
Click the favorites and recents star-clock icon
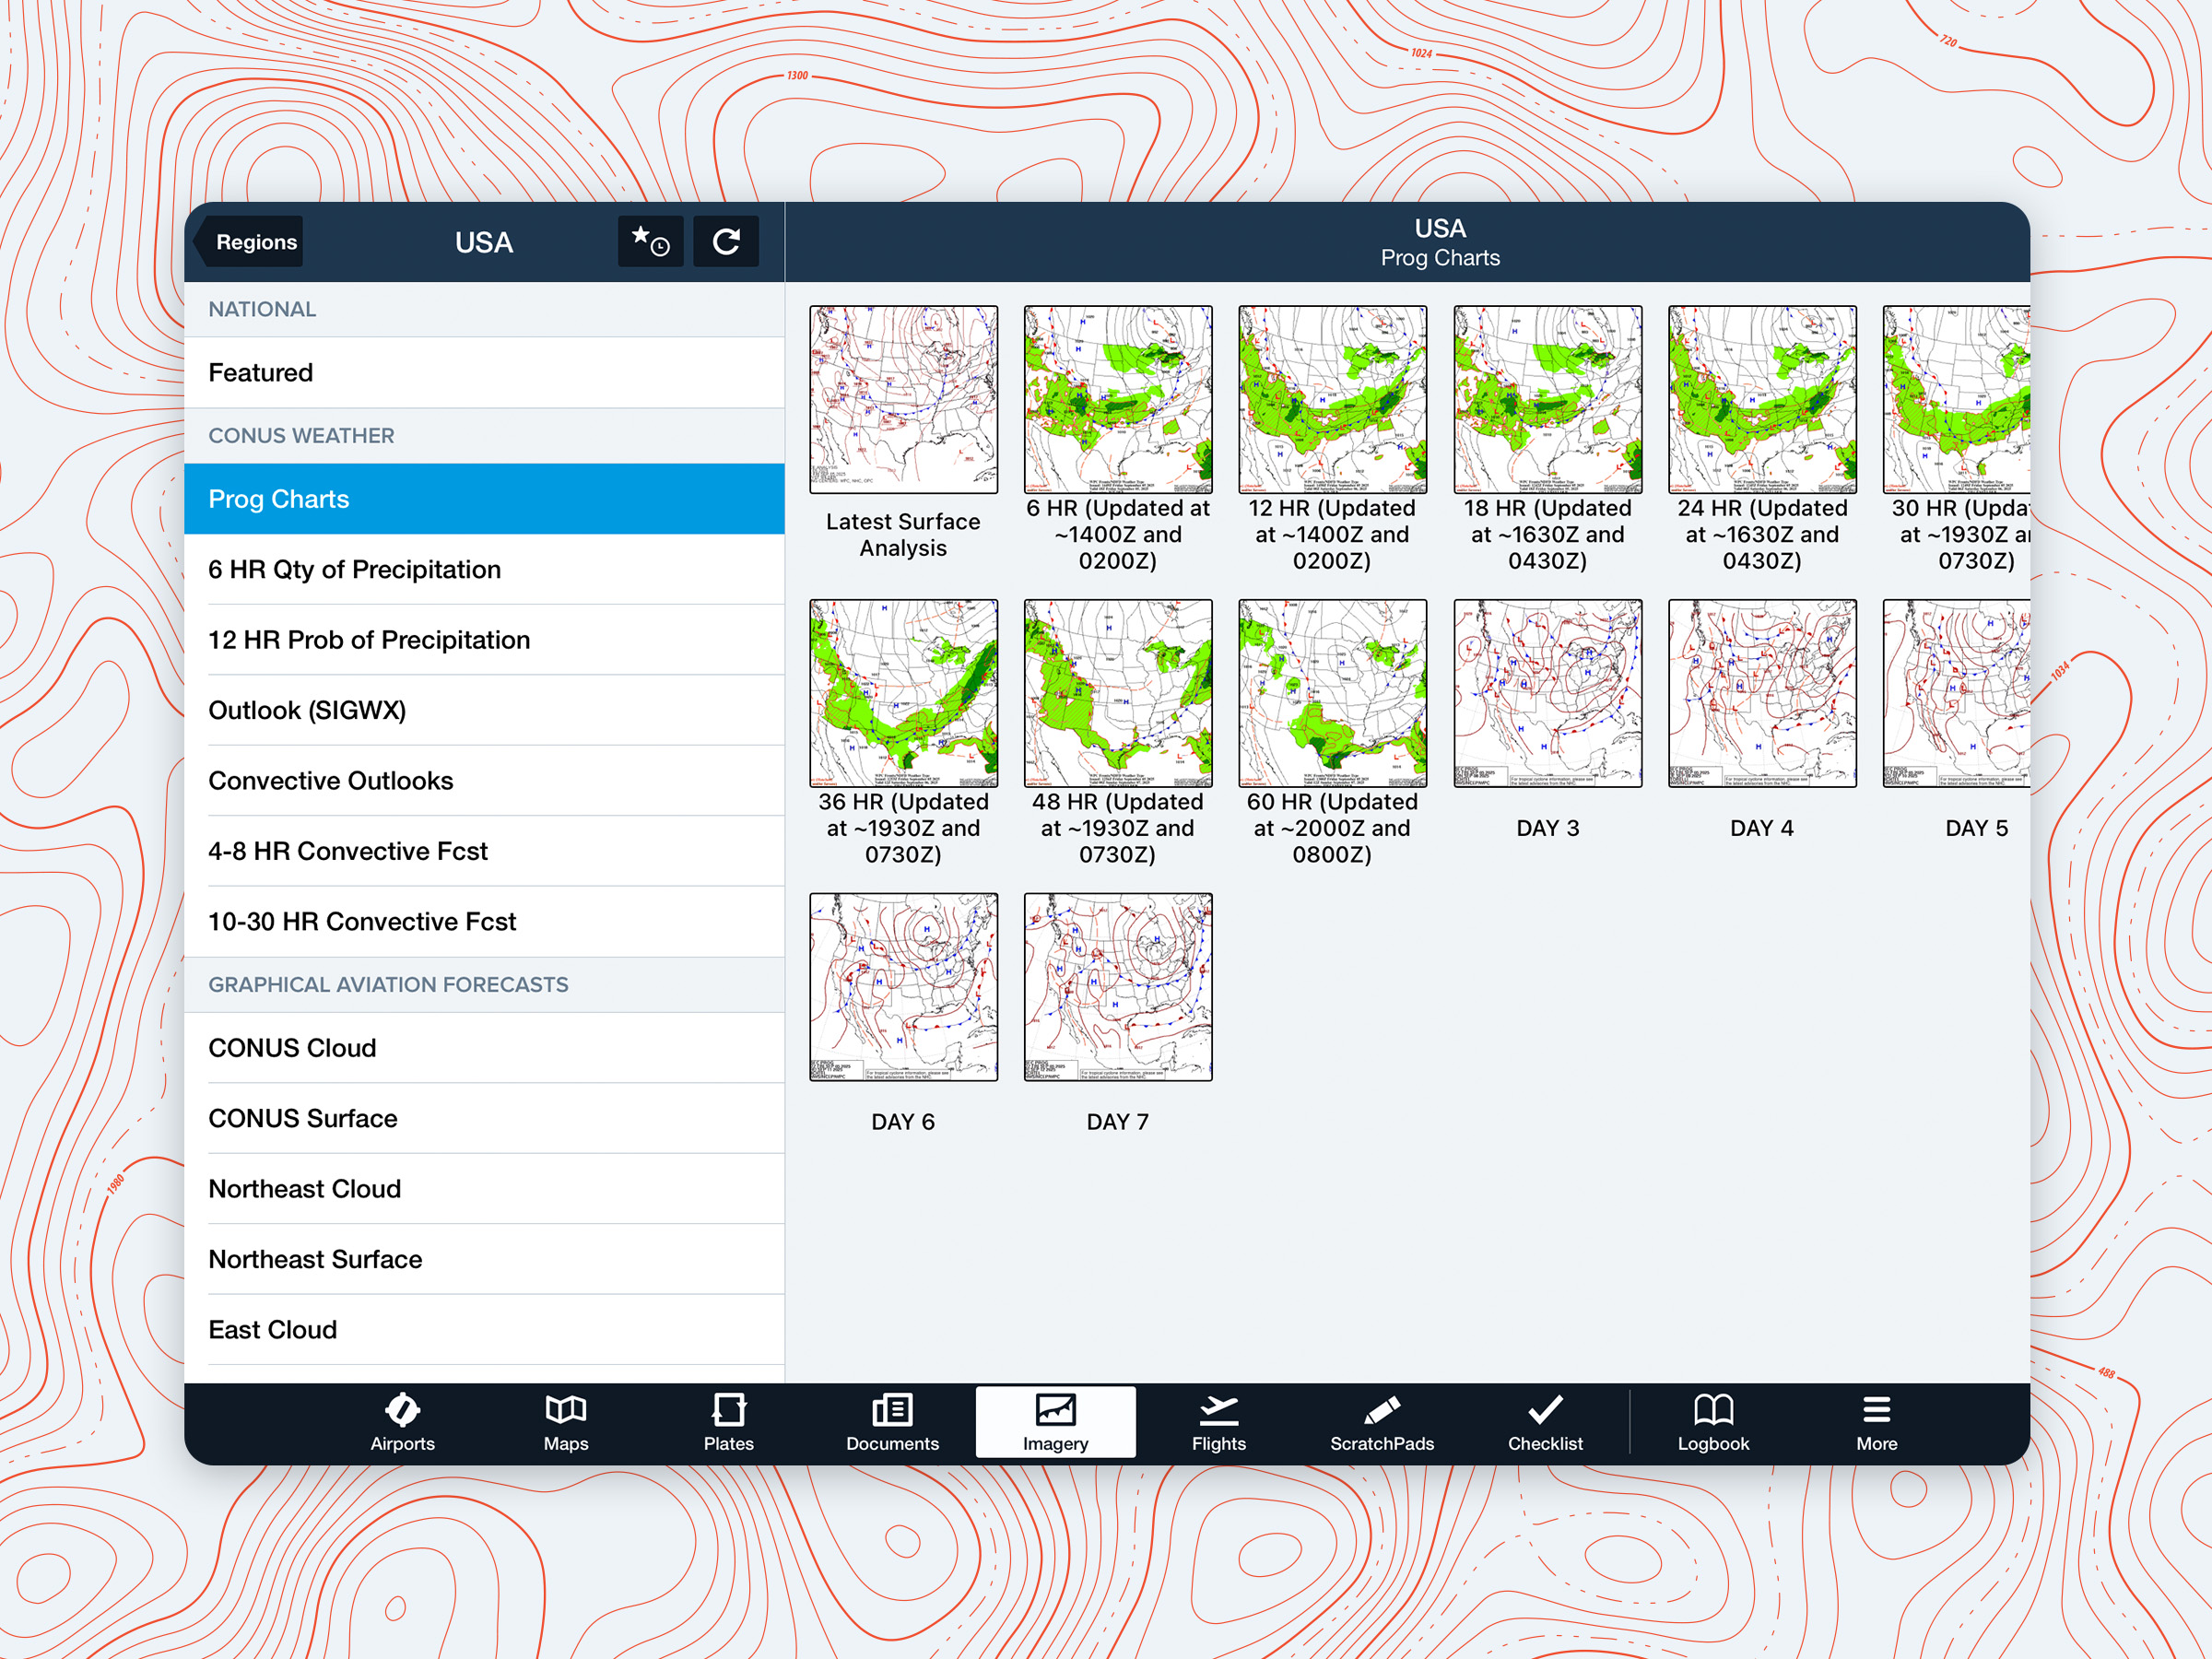[650, 241]
